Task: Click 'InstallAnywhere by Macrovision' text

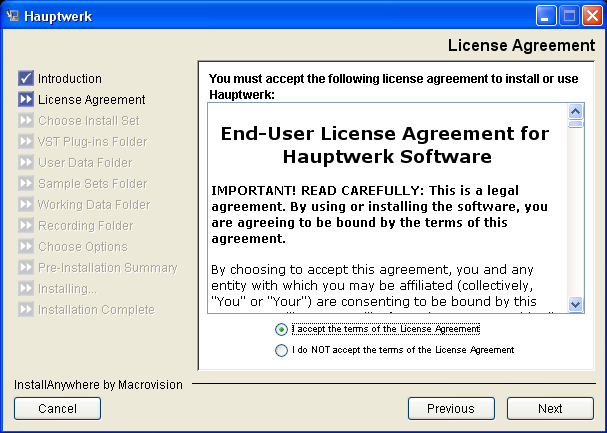Action: pyautogui.click(x=98, y=385)
